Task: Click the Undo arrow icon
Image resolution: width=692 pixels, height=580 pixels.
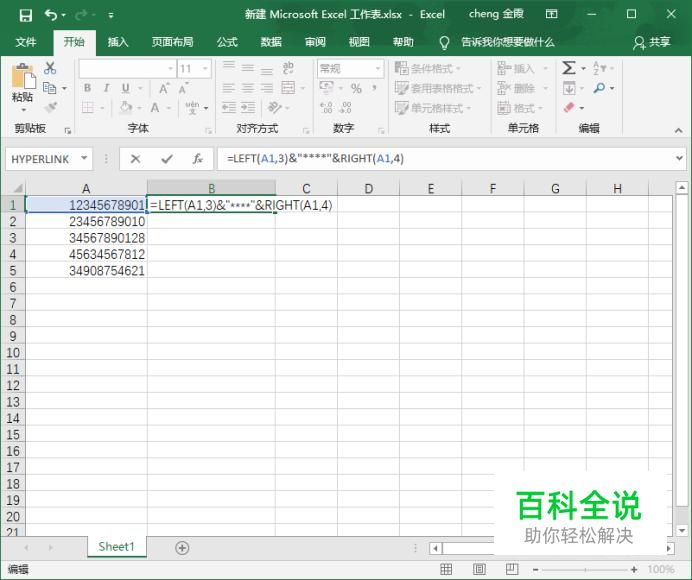Action: pyautogui.click(x=51, y=15)
